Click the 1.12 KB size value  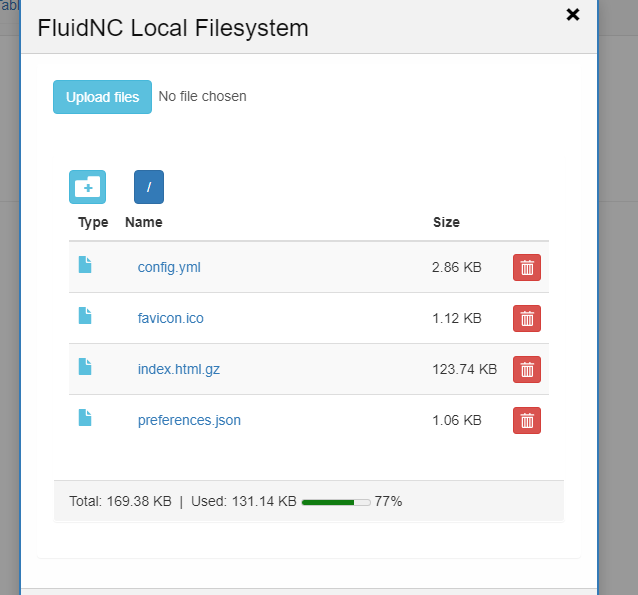point(457,318)
